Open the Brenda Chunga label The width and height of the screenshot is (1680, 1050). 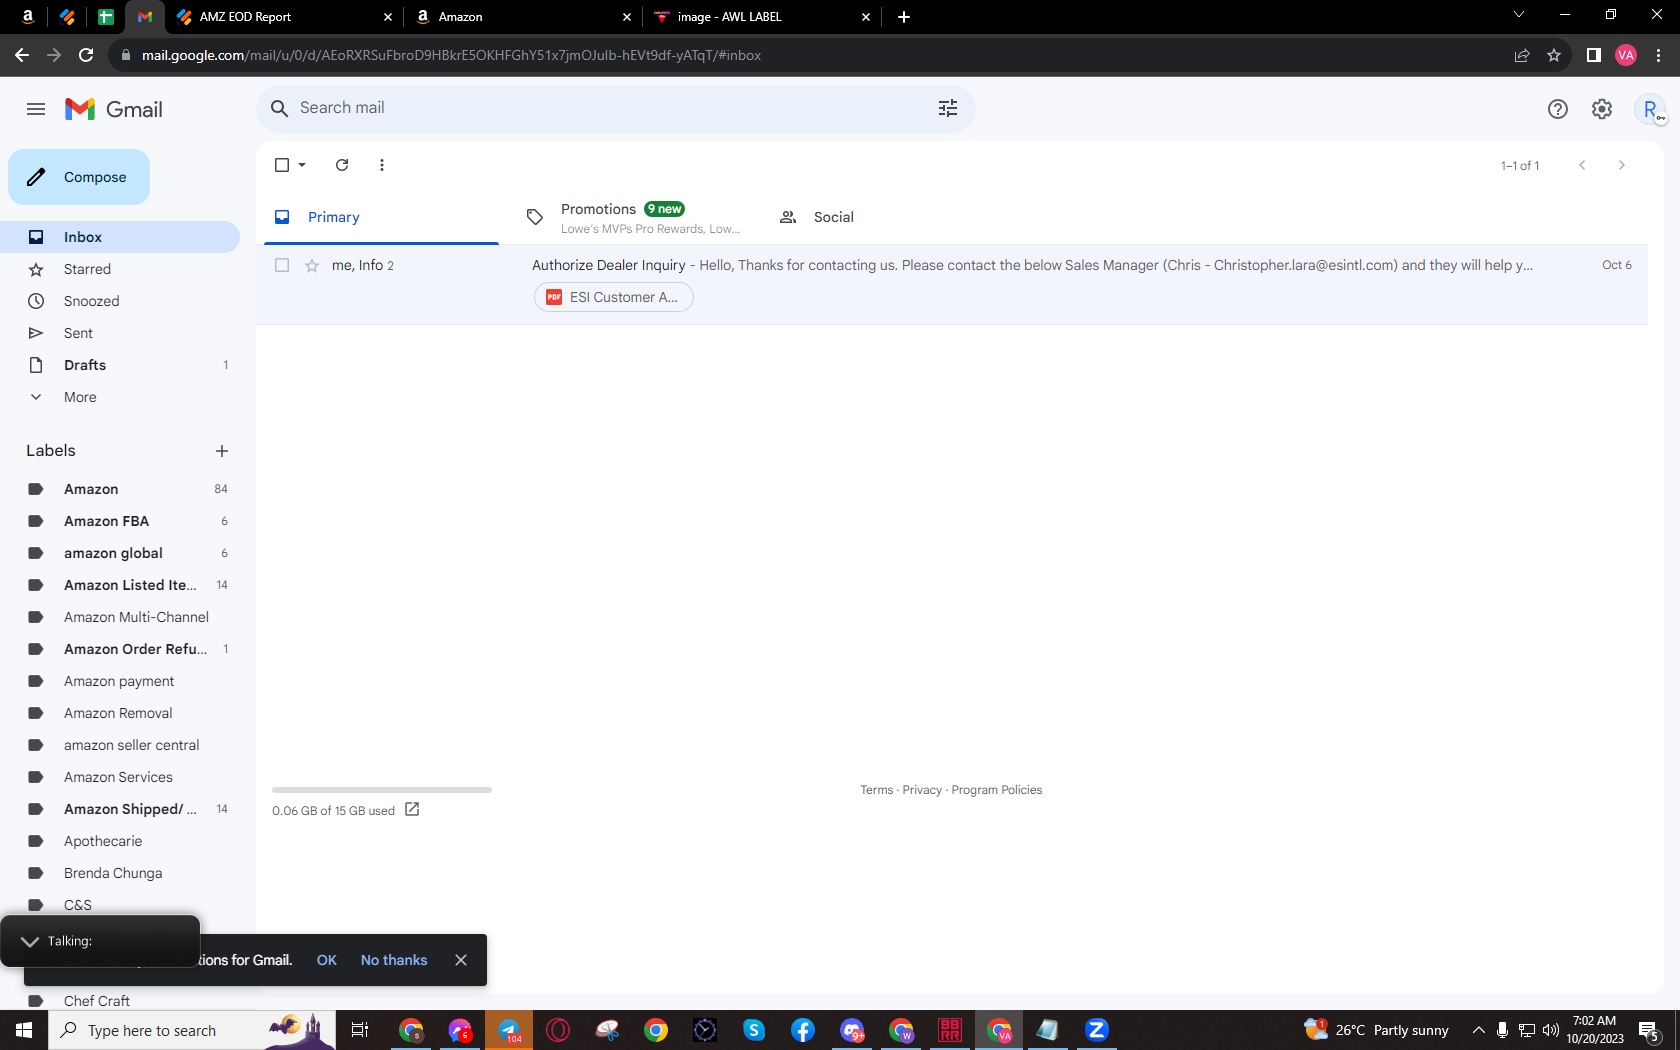pos(120,873)
